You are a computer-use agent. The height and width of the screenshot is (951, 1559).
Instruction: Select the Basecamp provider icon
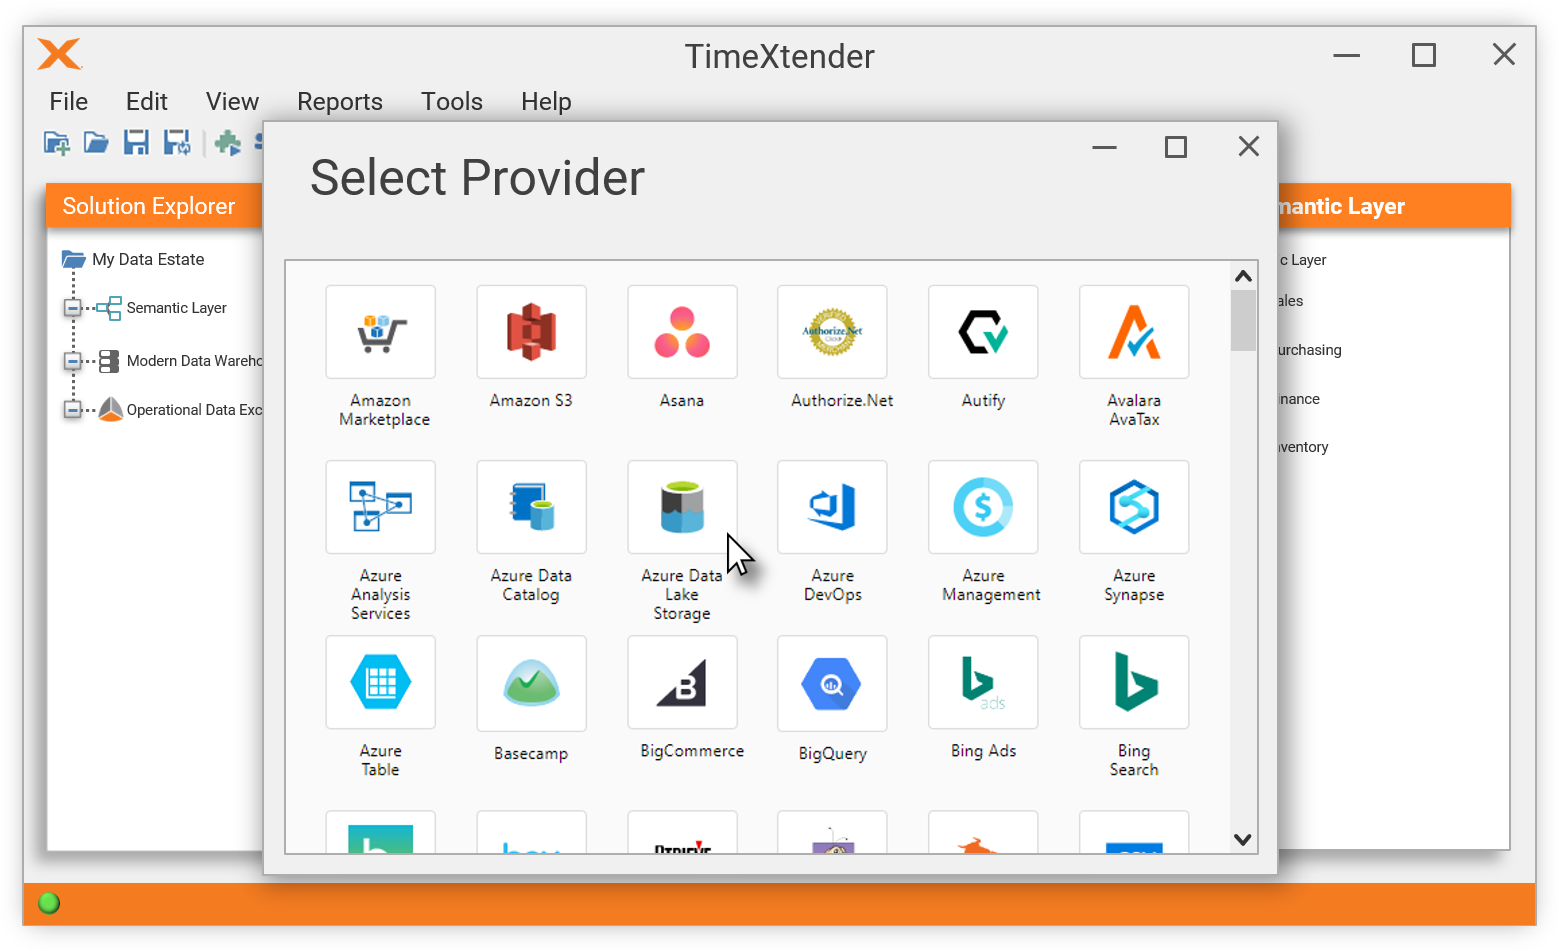click(x=531, y=683)
